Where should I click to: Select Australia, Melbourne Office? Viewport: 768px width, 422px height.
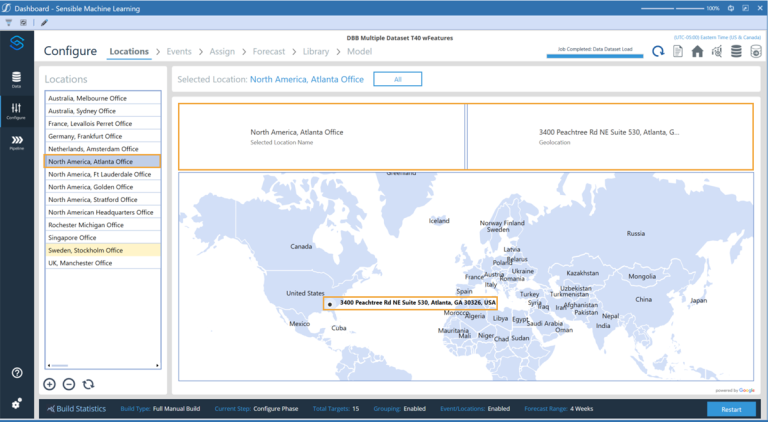click(103, 98)
